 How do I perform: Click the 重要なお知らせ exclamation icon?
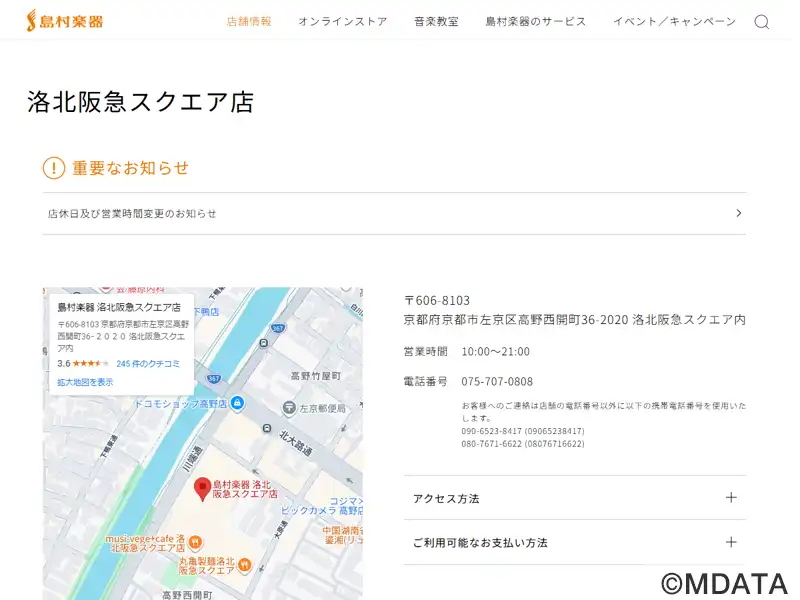54,168
